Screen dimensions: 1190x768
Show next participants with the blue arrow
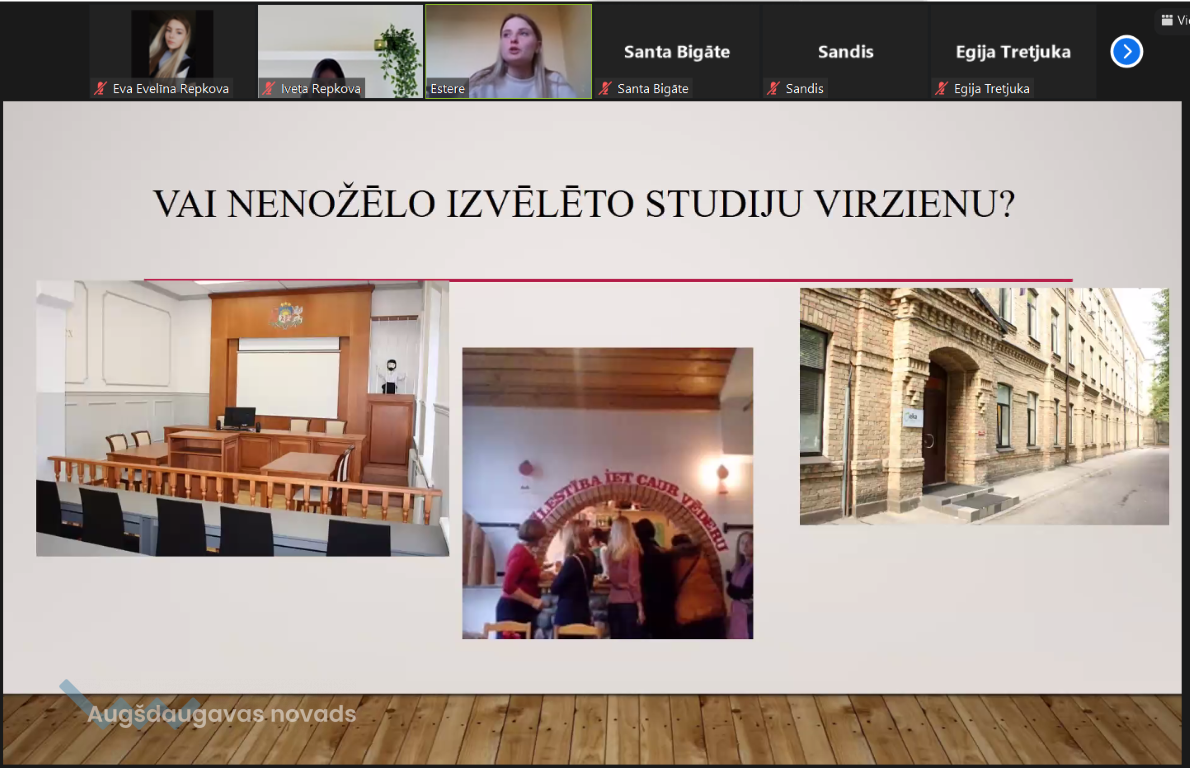coord(1126,51)
